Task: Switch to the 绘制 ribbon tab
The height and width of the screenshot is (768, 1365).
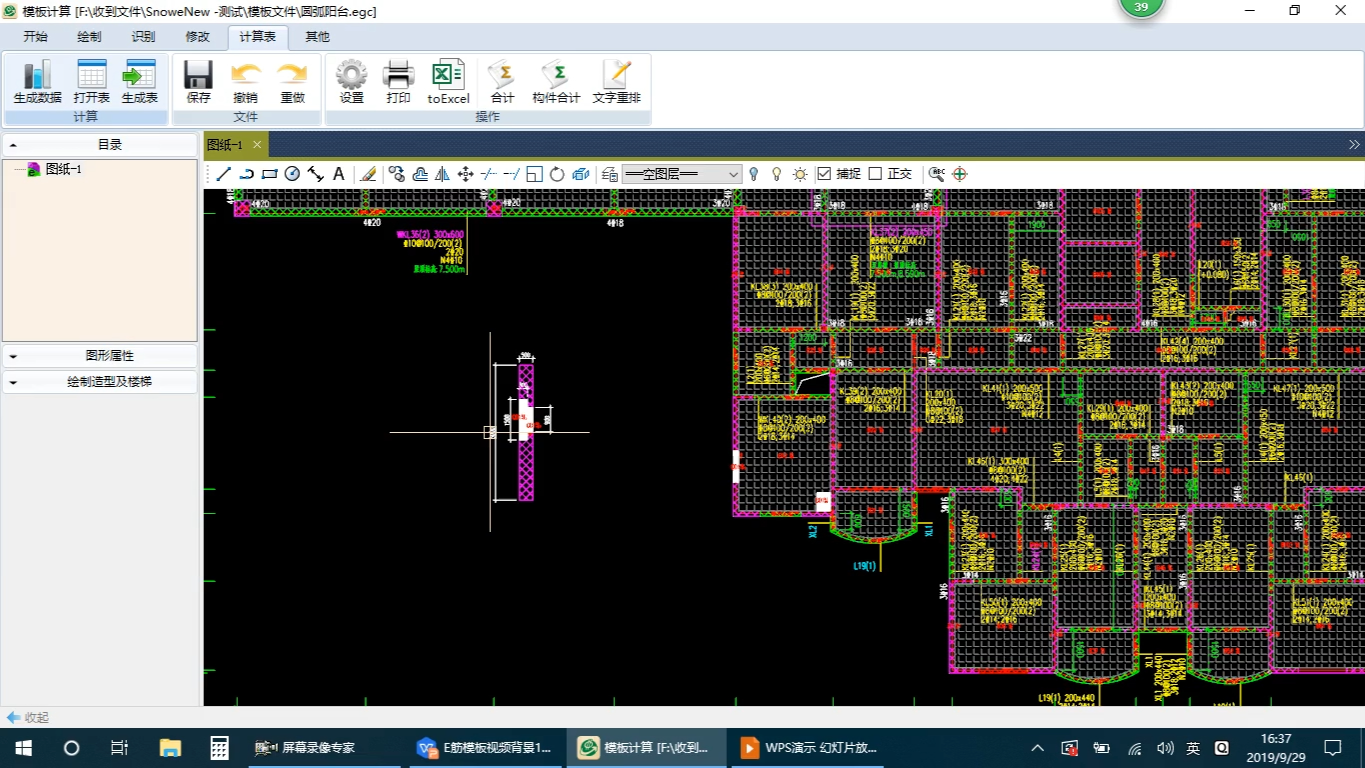Action: point(89,37)
